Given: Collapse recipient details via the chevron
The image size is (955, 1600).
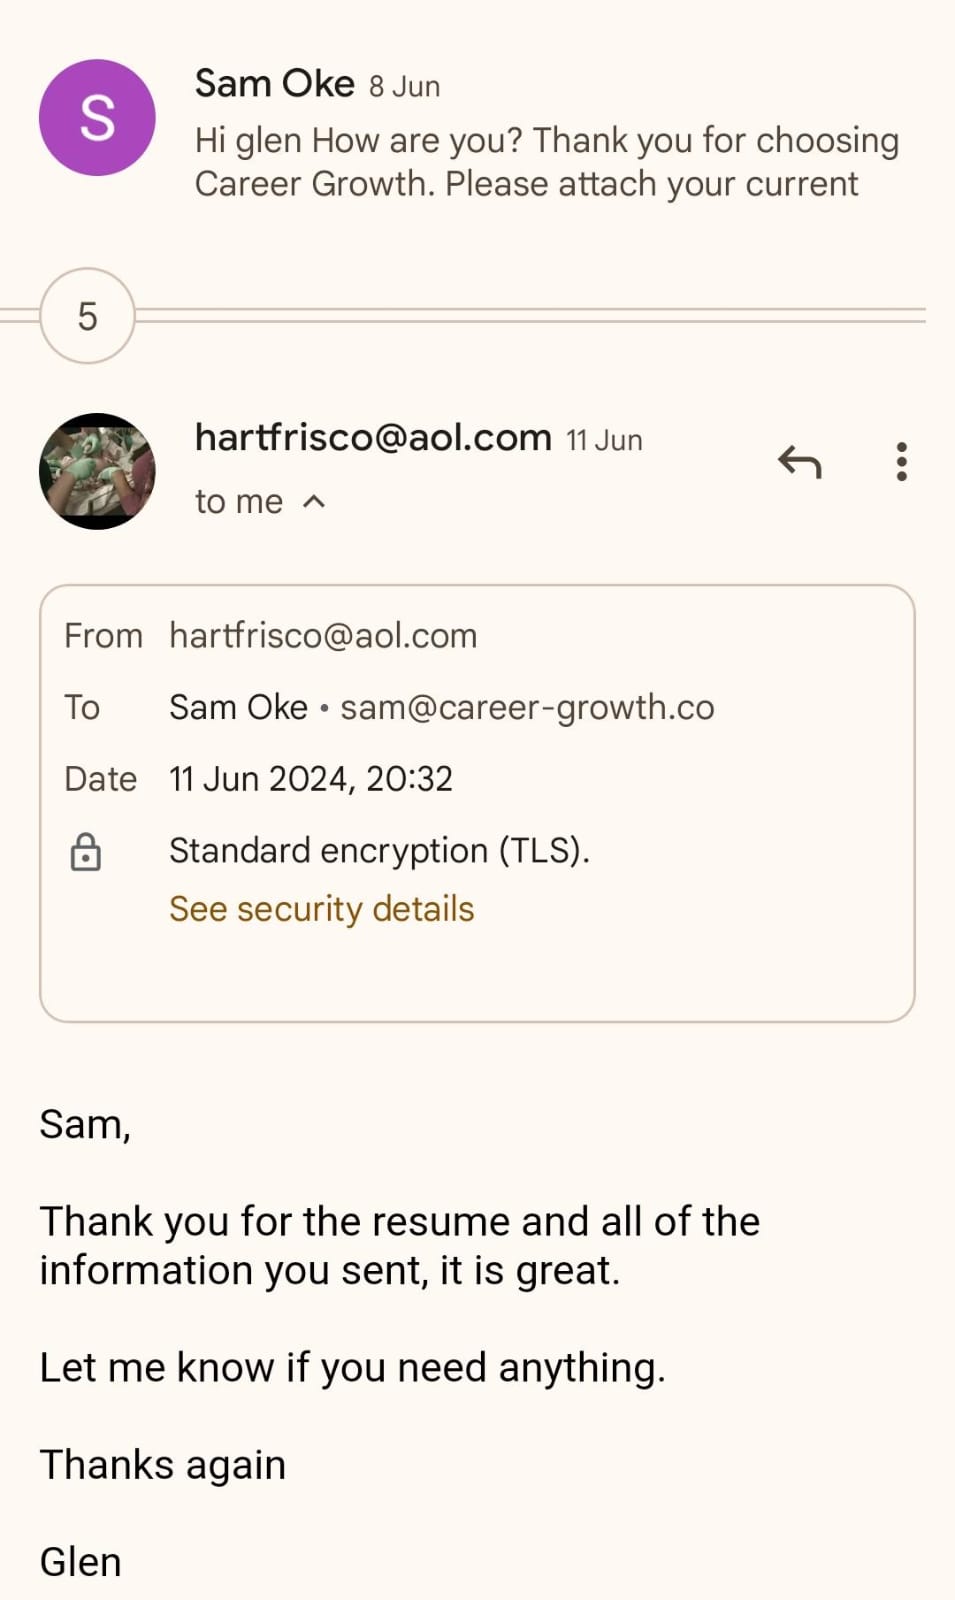Looking at the screenshot, I should click(314, 502).
